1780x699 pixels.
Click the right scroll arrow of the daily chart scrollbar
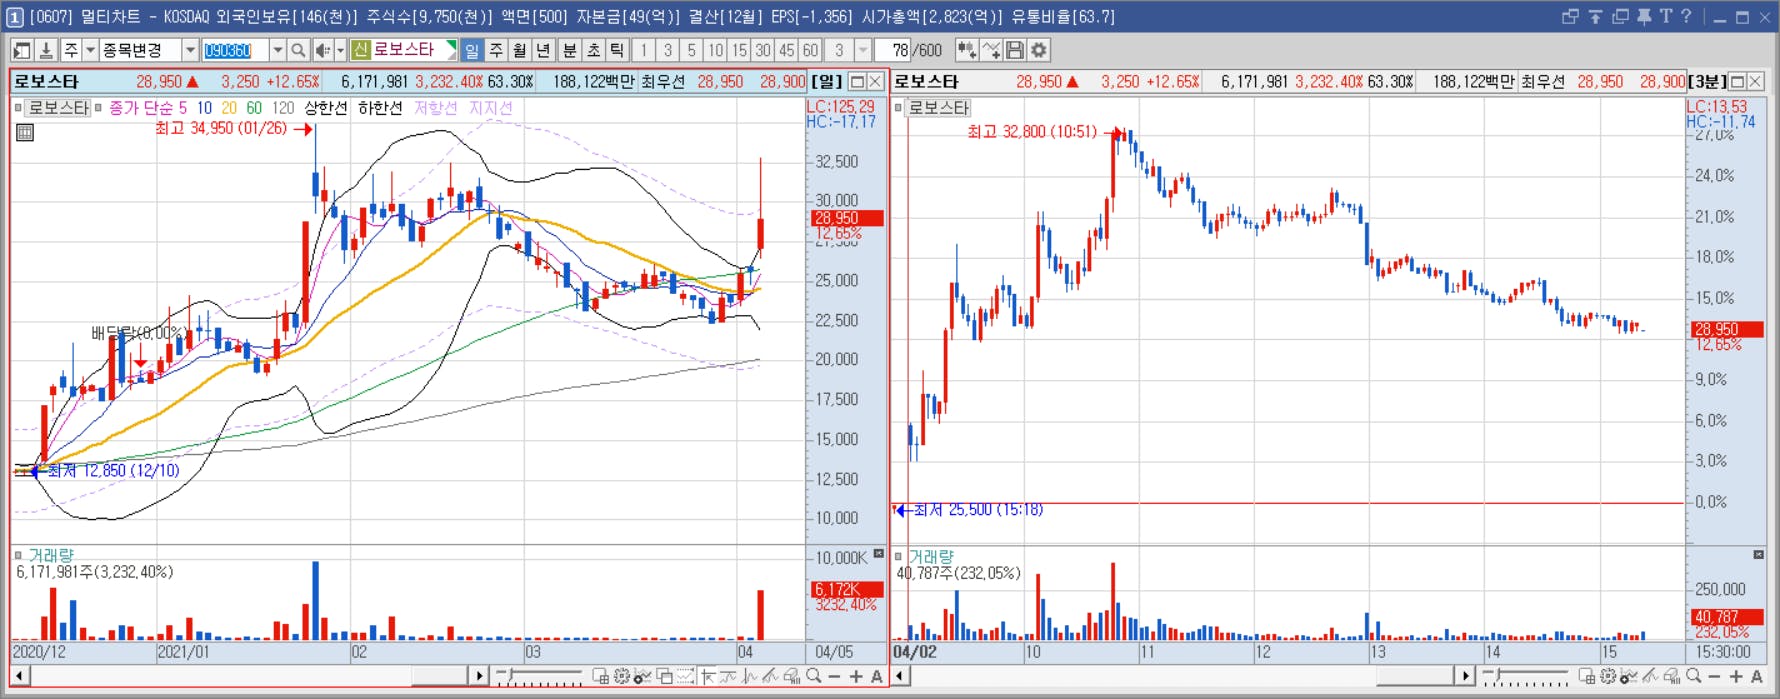pyautogui.click(x=478, y=676)
